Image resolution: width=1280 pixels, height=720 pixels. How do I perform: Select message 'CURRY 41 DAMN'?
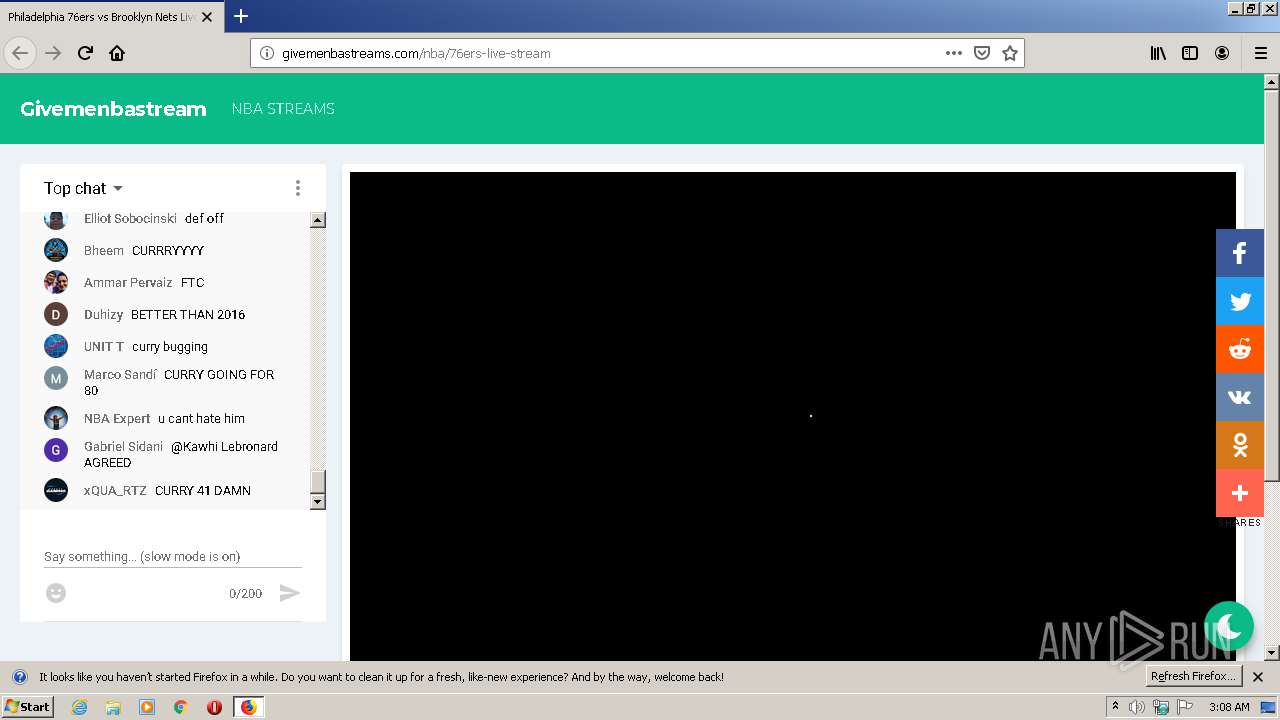tap(203, 490)
